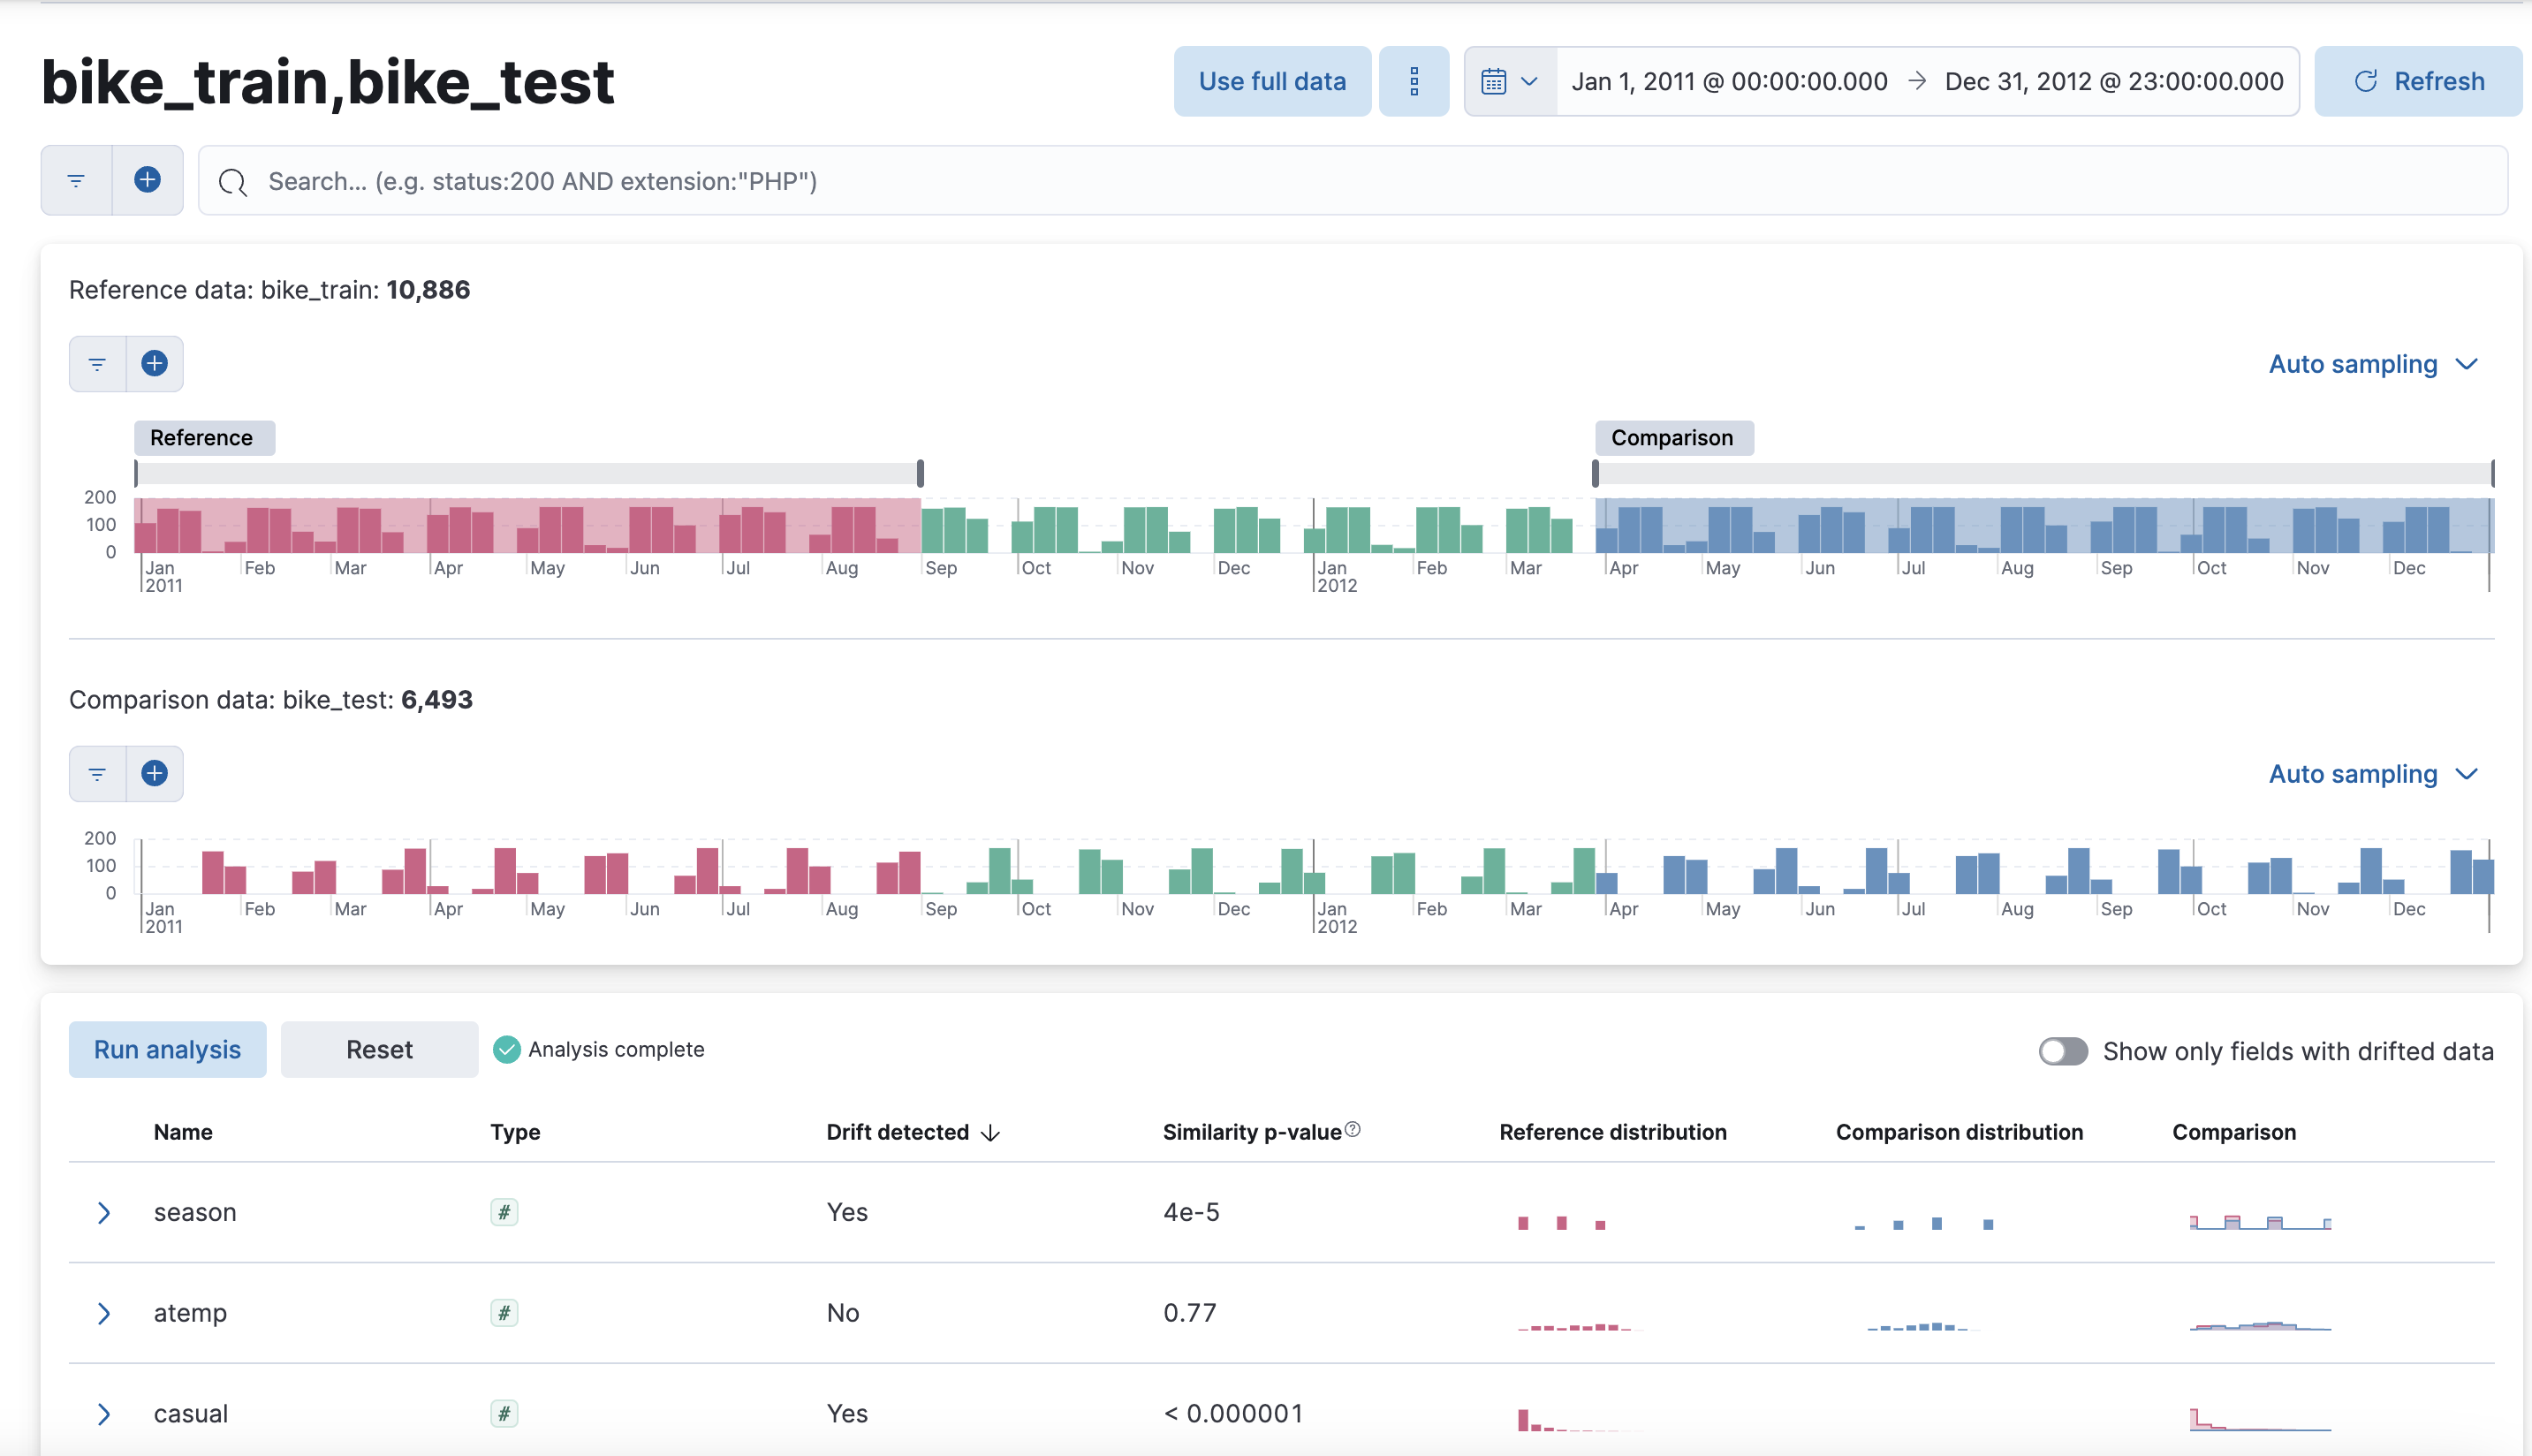This screenshot has width=2532, height=1456.
Task: Enable Show only fields with drifted data
Action: click(x=2062, y=1051)
